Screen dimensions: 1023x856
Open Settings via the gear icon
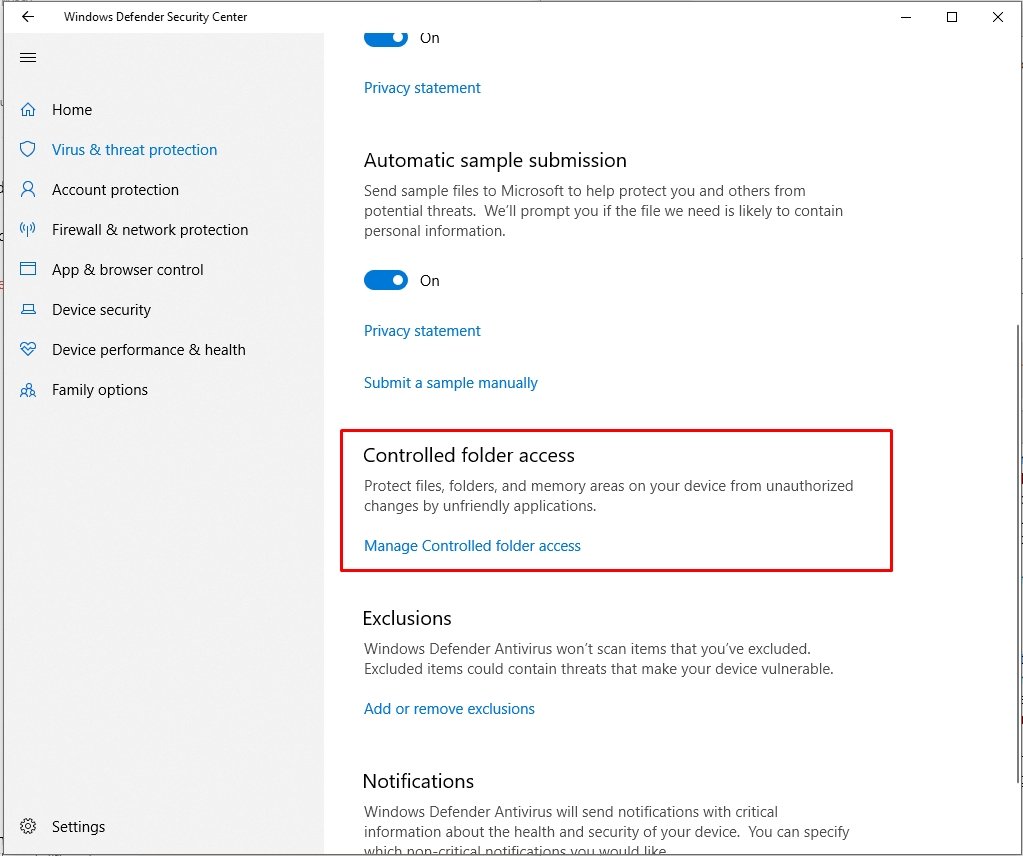coord(28,827)
